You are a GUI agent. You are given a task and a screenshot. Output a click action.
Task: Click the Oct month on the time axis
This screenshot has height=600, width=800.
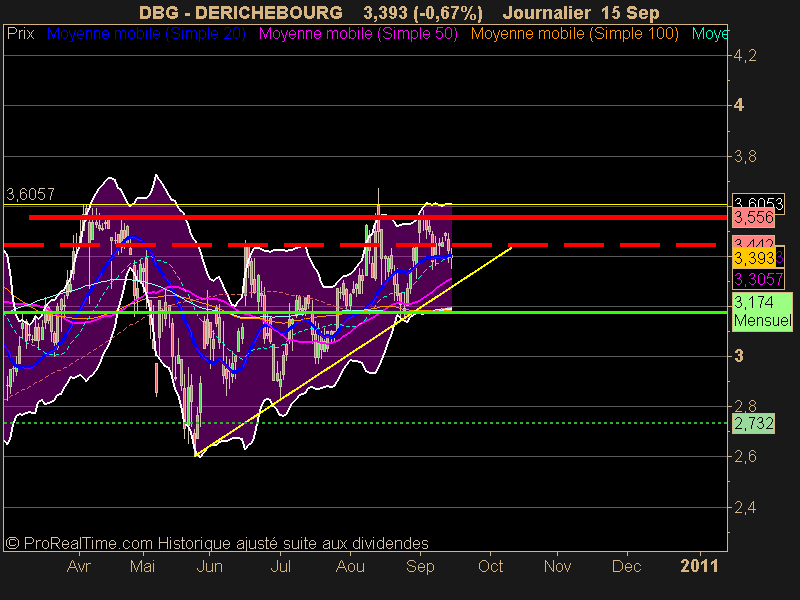click(x=490, y=566)
